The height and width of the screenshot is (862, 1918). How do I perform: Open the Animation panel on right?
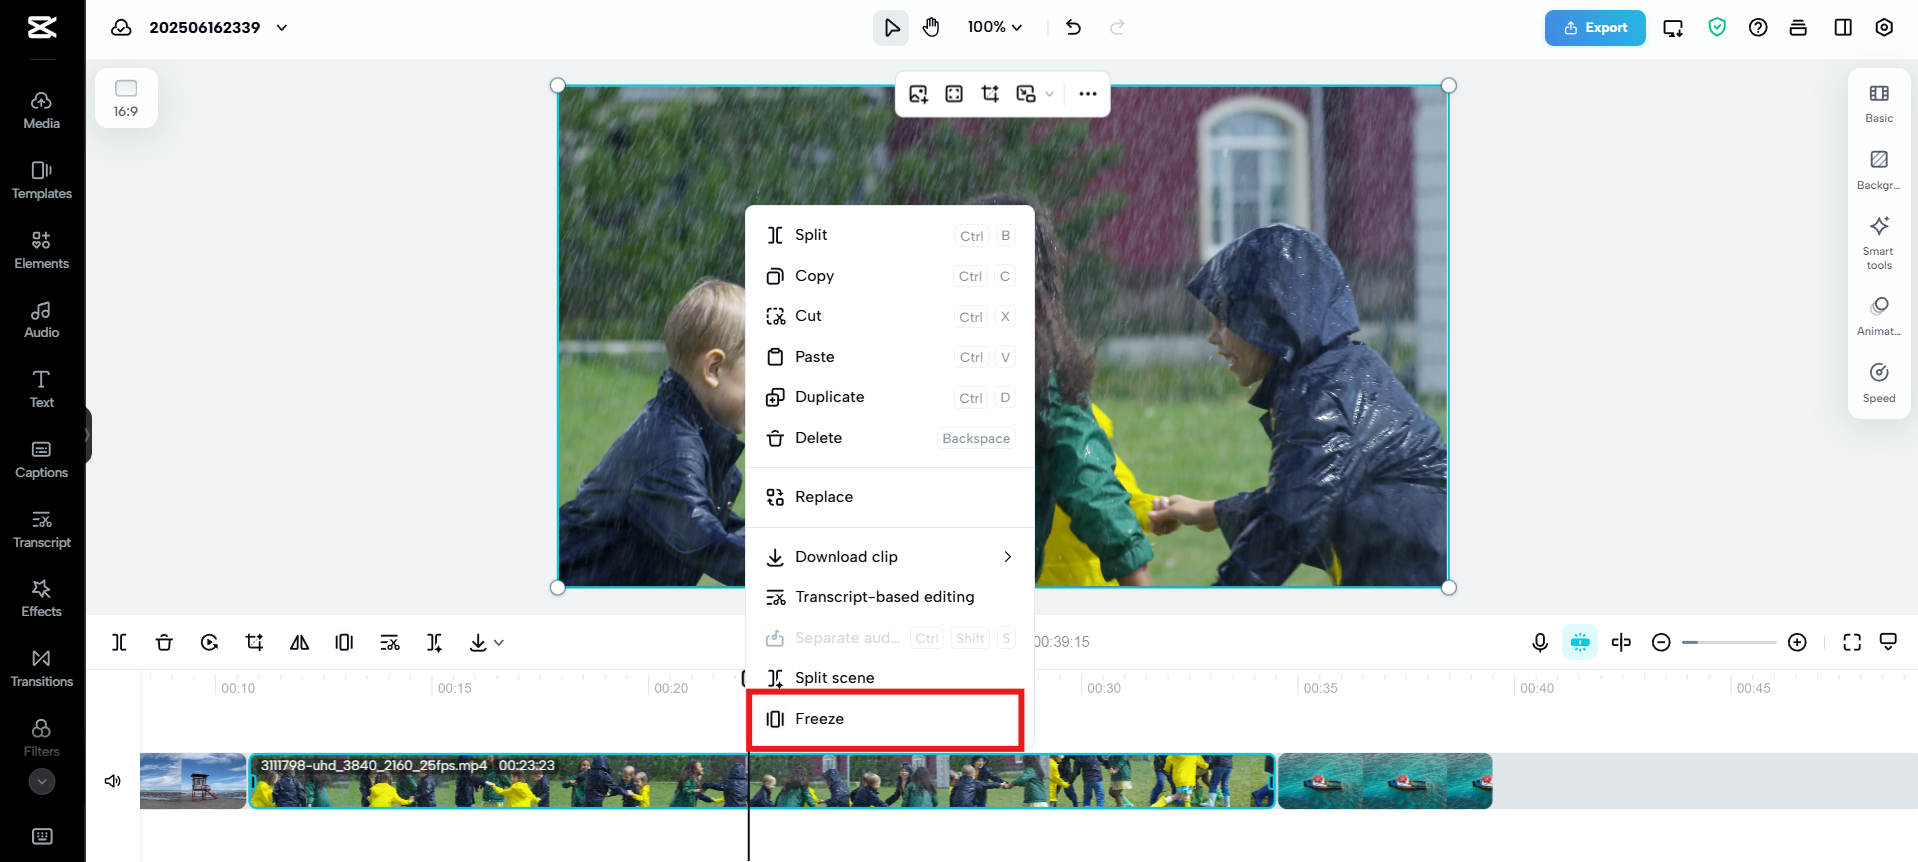(1879, 316)
